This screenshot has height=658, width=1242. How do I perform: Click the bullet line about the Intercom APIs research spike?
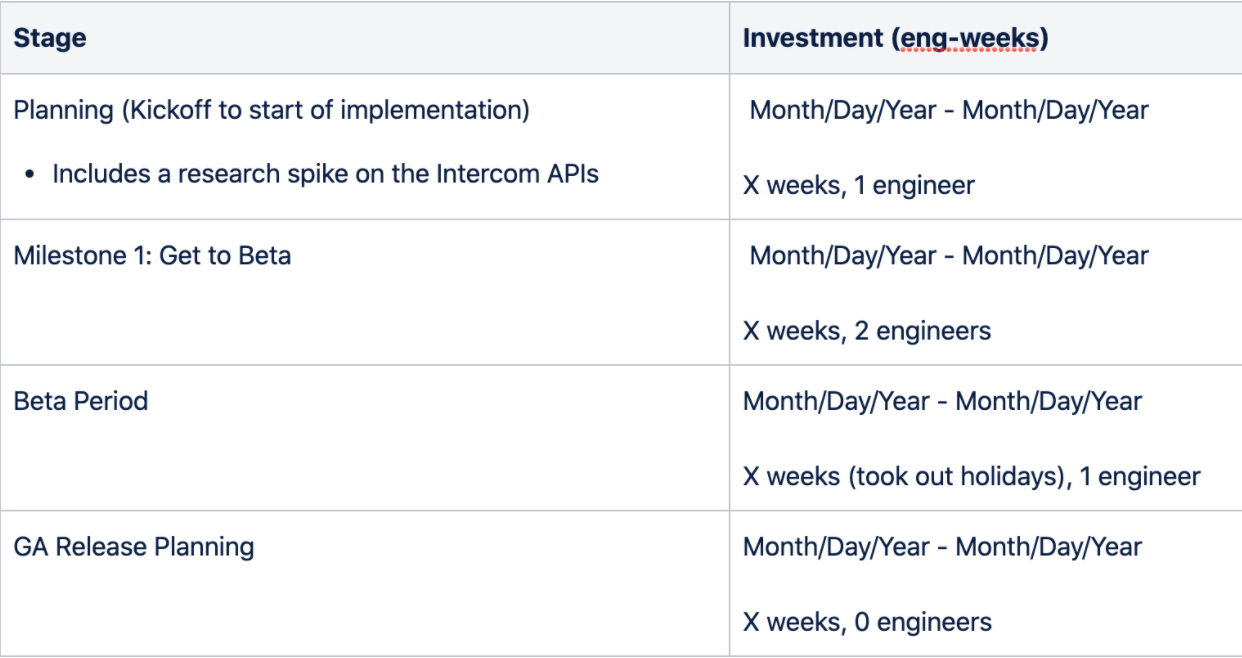click(x=325, y=173)
